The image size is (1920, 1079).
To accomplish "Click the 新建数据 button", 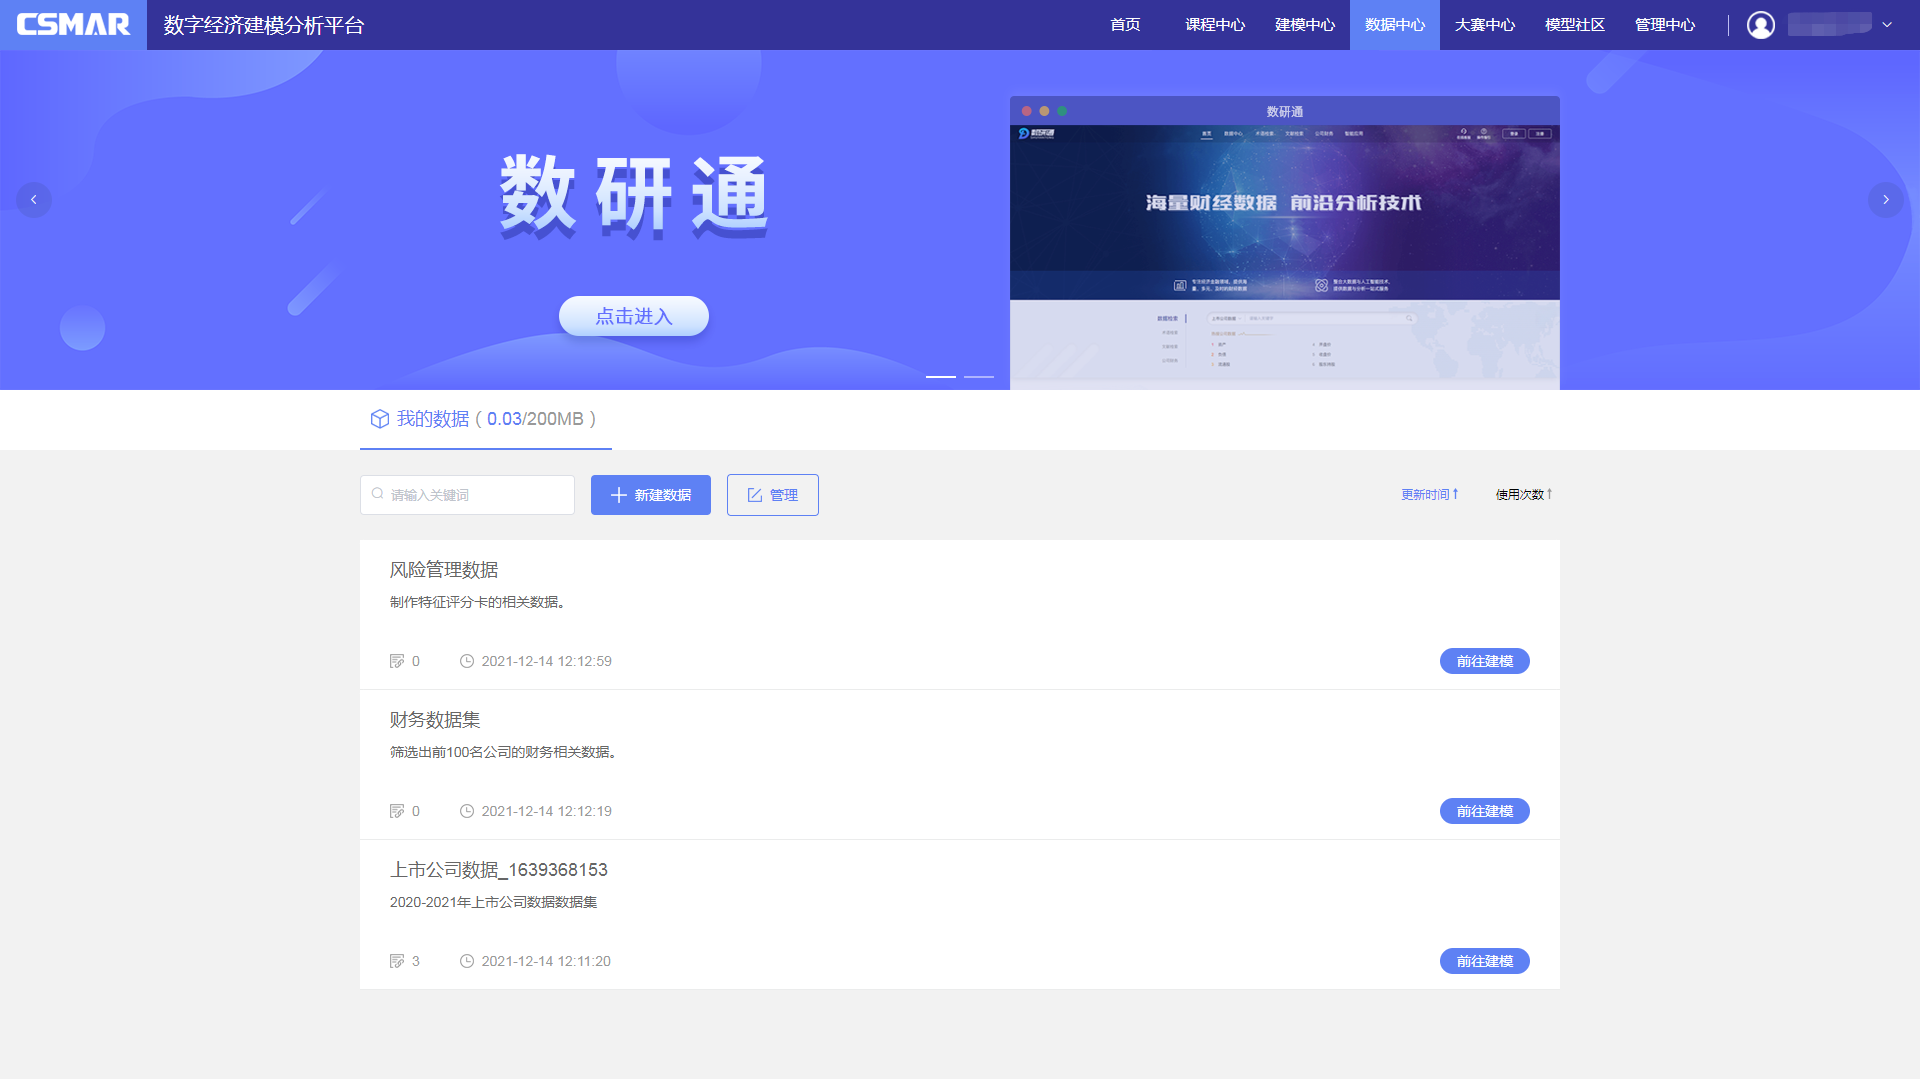I will [x=650, y=495].
